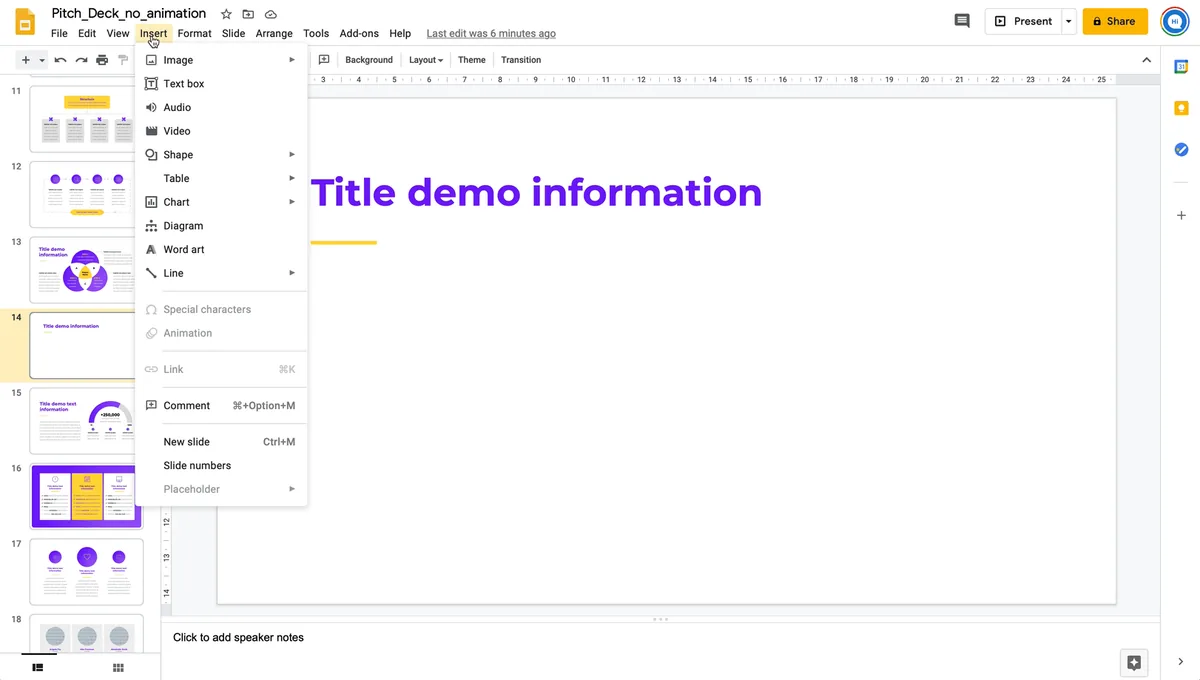The height and width of the screenshot is (680, 1200).
Task: Open account profile avatar
Action: 1174,21
